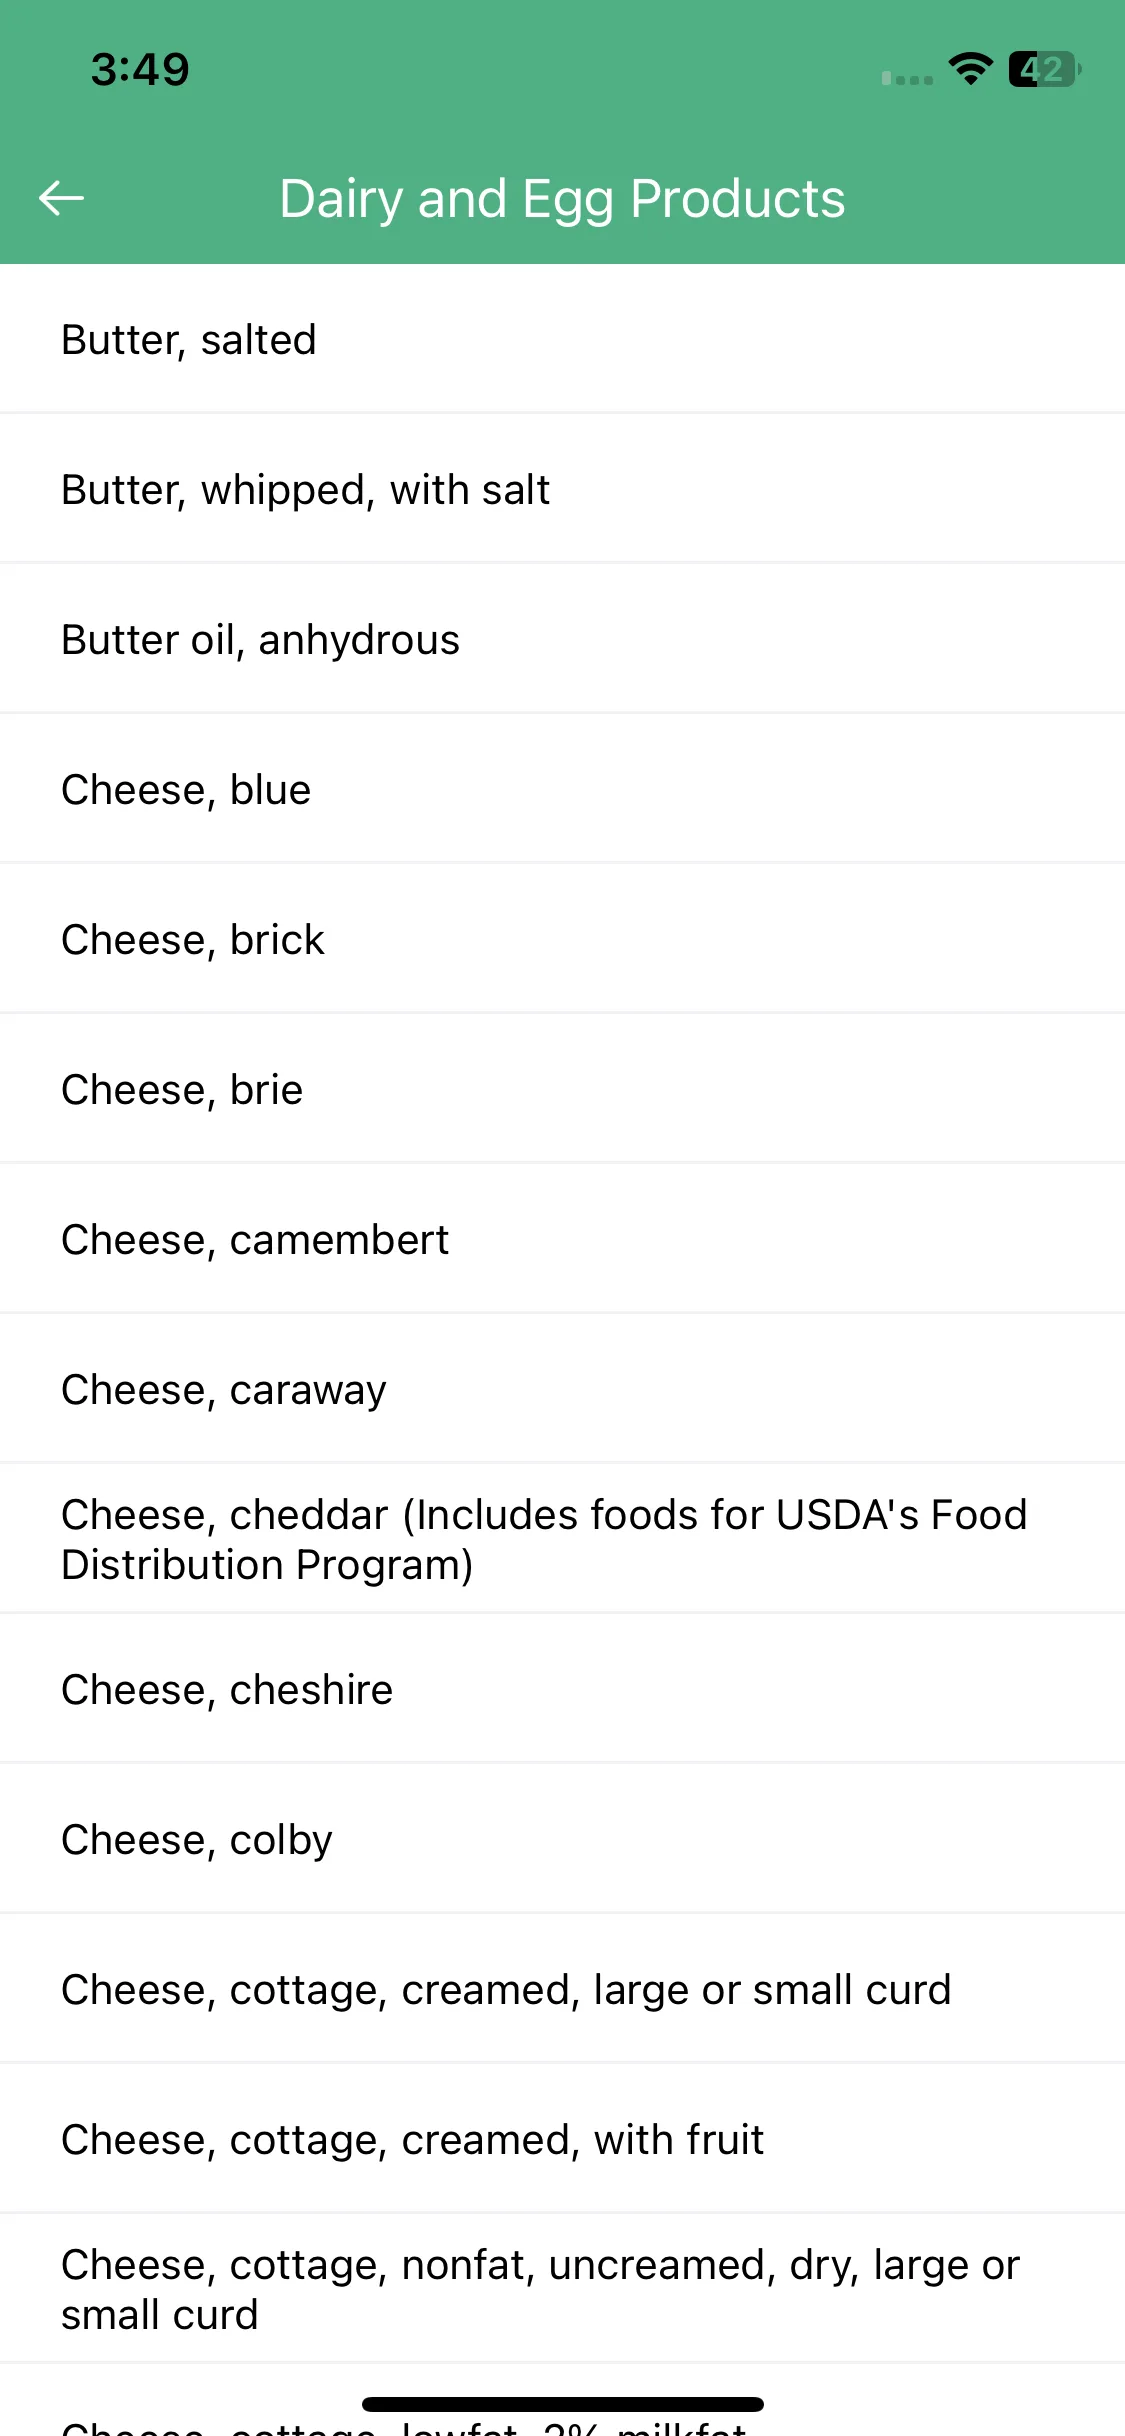Tap Cheese, cottage, creamed, with fruit
The height and width of the screenshot is (2436, 1125).
coord(562,2139)
